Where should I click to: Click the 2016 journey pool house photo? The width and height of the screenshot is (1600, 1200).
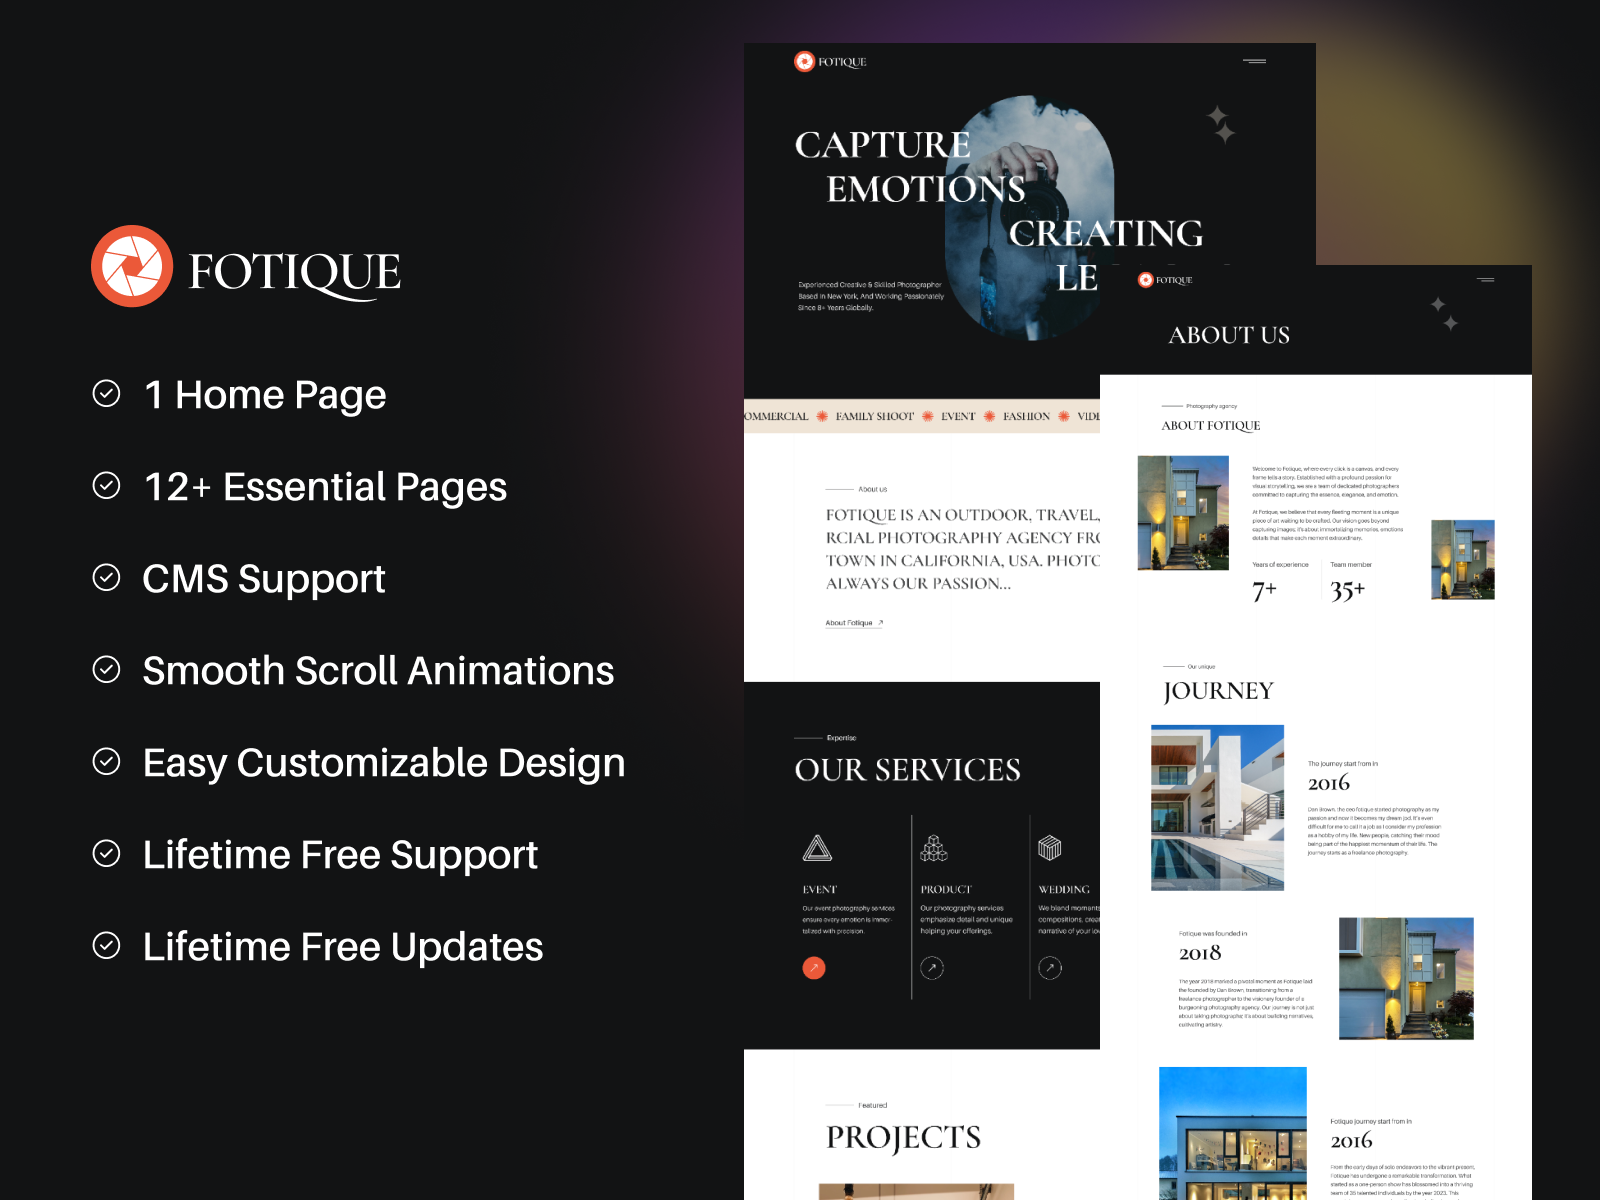(1217, 807)
